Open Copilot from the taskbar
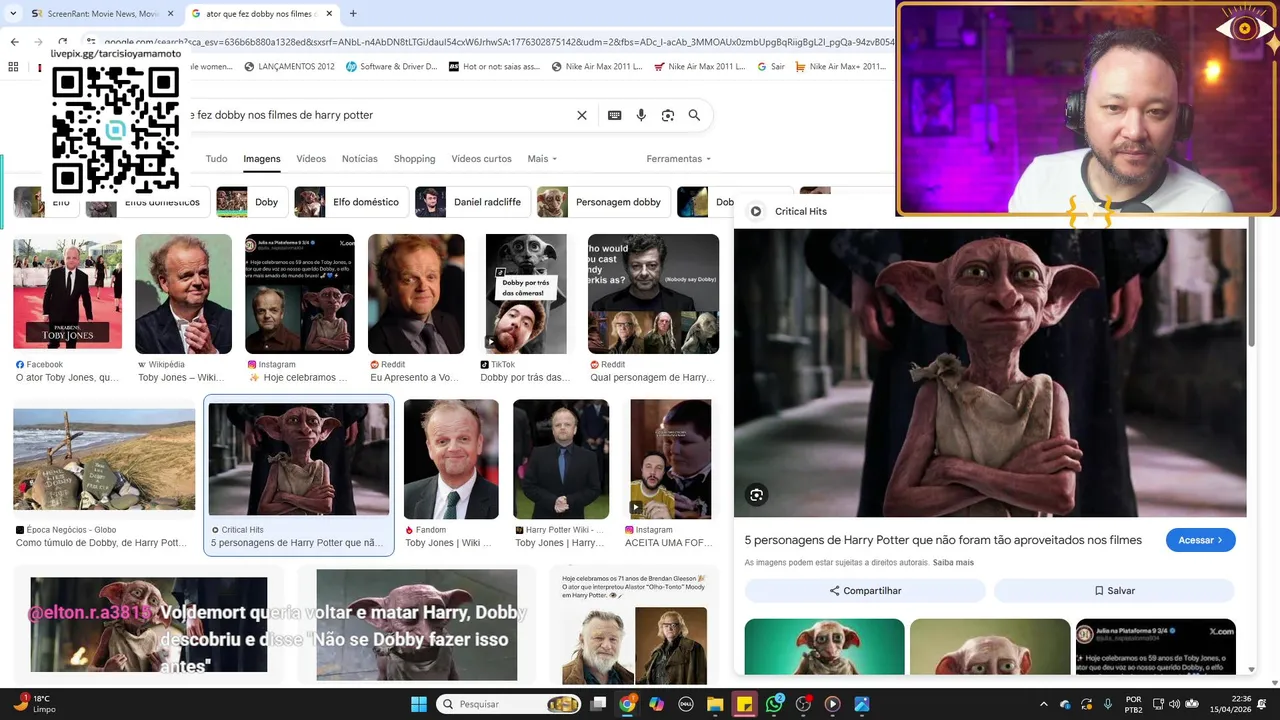 coord(656,704)
